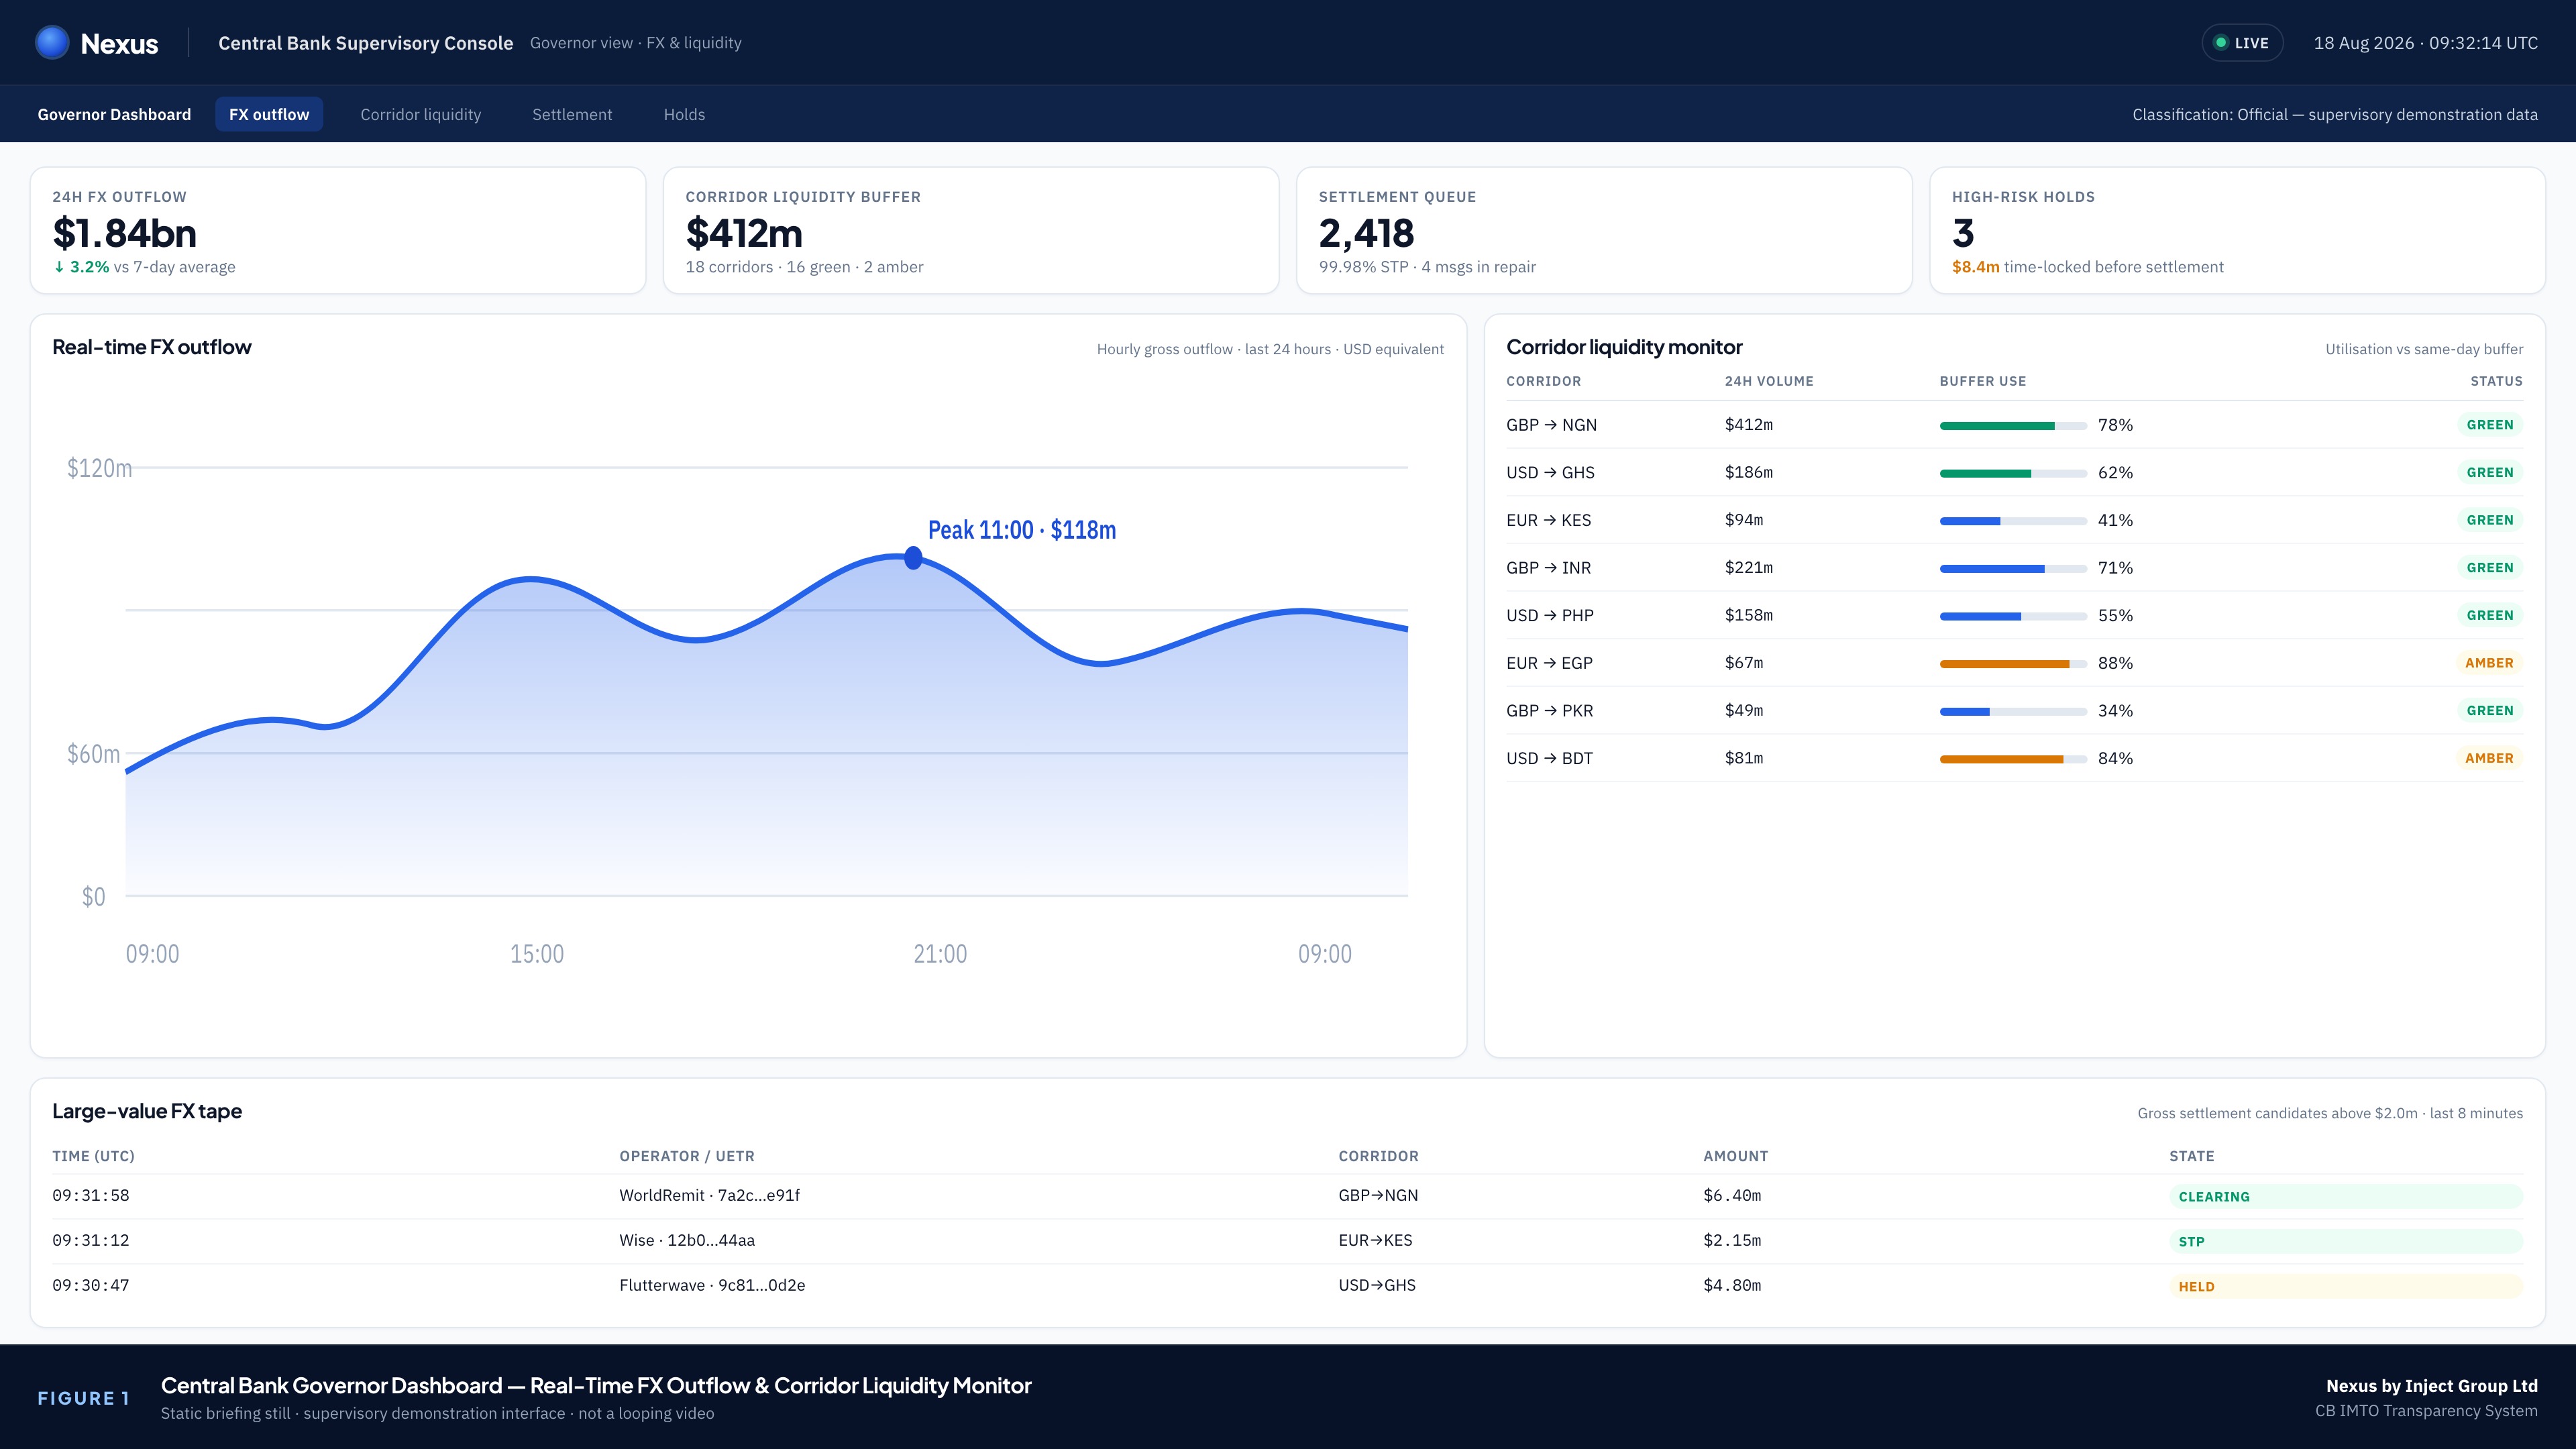This screenshot has width=2576, height=1449.
Task: Click the 24H VOLUME column header
Action: (x=1769, y=381)
